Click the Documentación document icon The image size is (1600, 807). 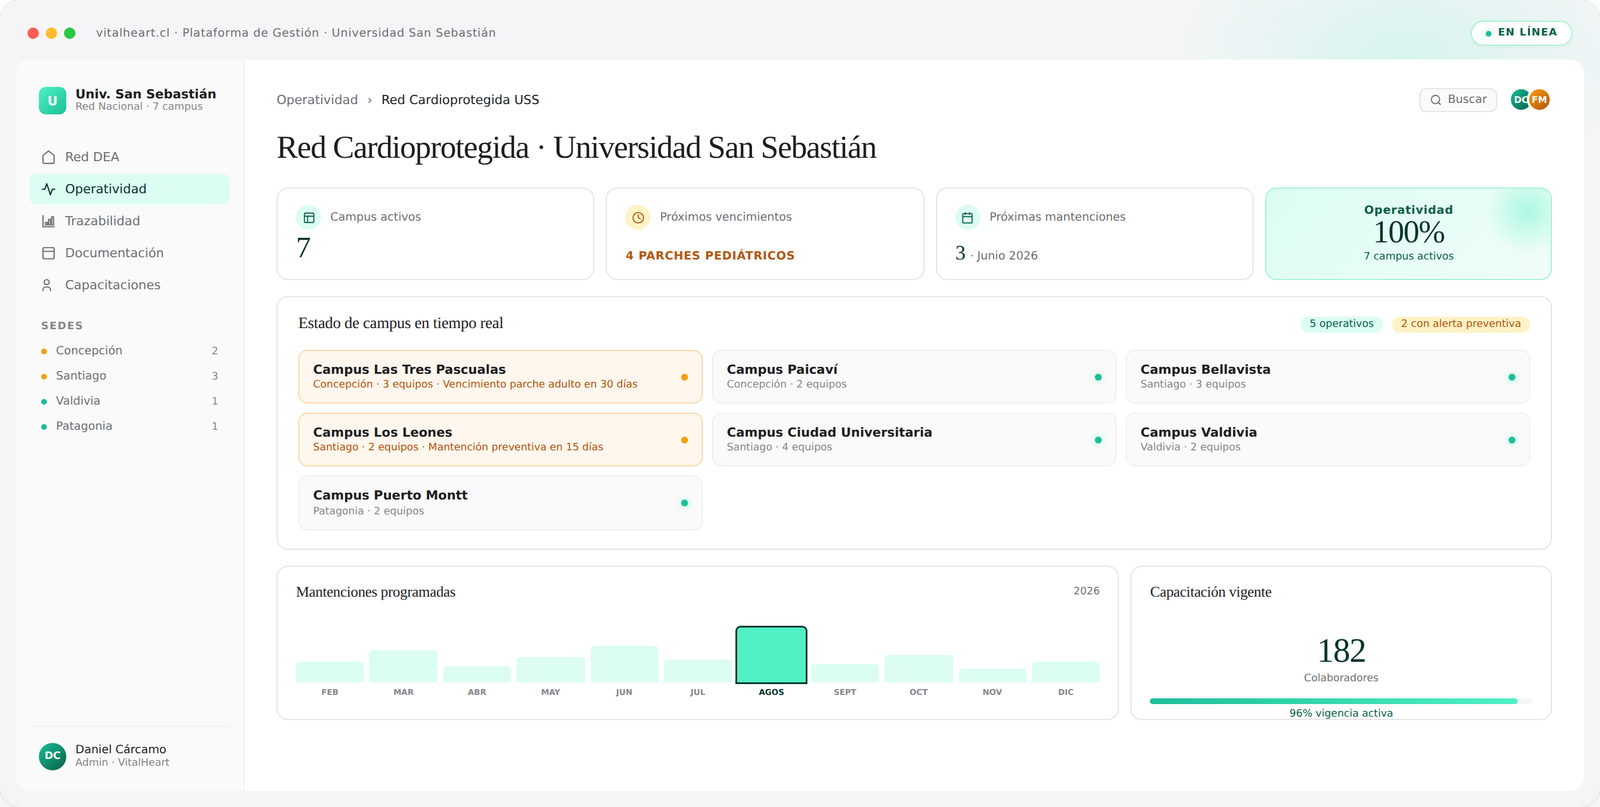[48, 253]
